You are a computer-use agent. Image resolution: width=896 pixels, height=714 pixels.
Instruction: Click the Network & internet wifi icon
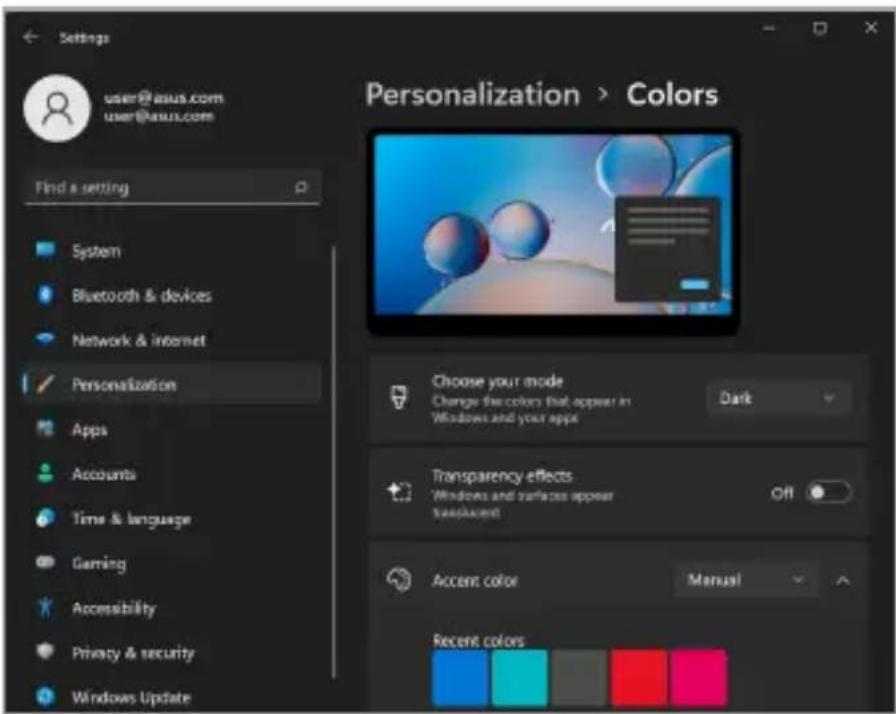tap(45, 339)
